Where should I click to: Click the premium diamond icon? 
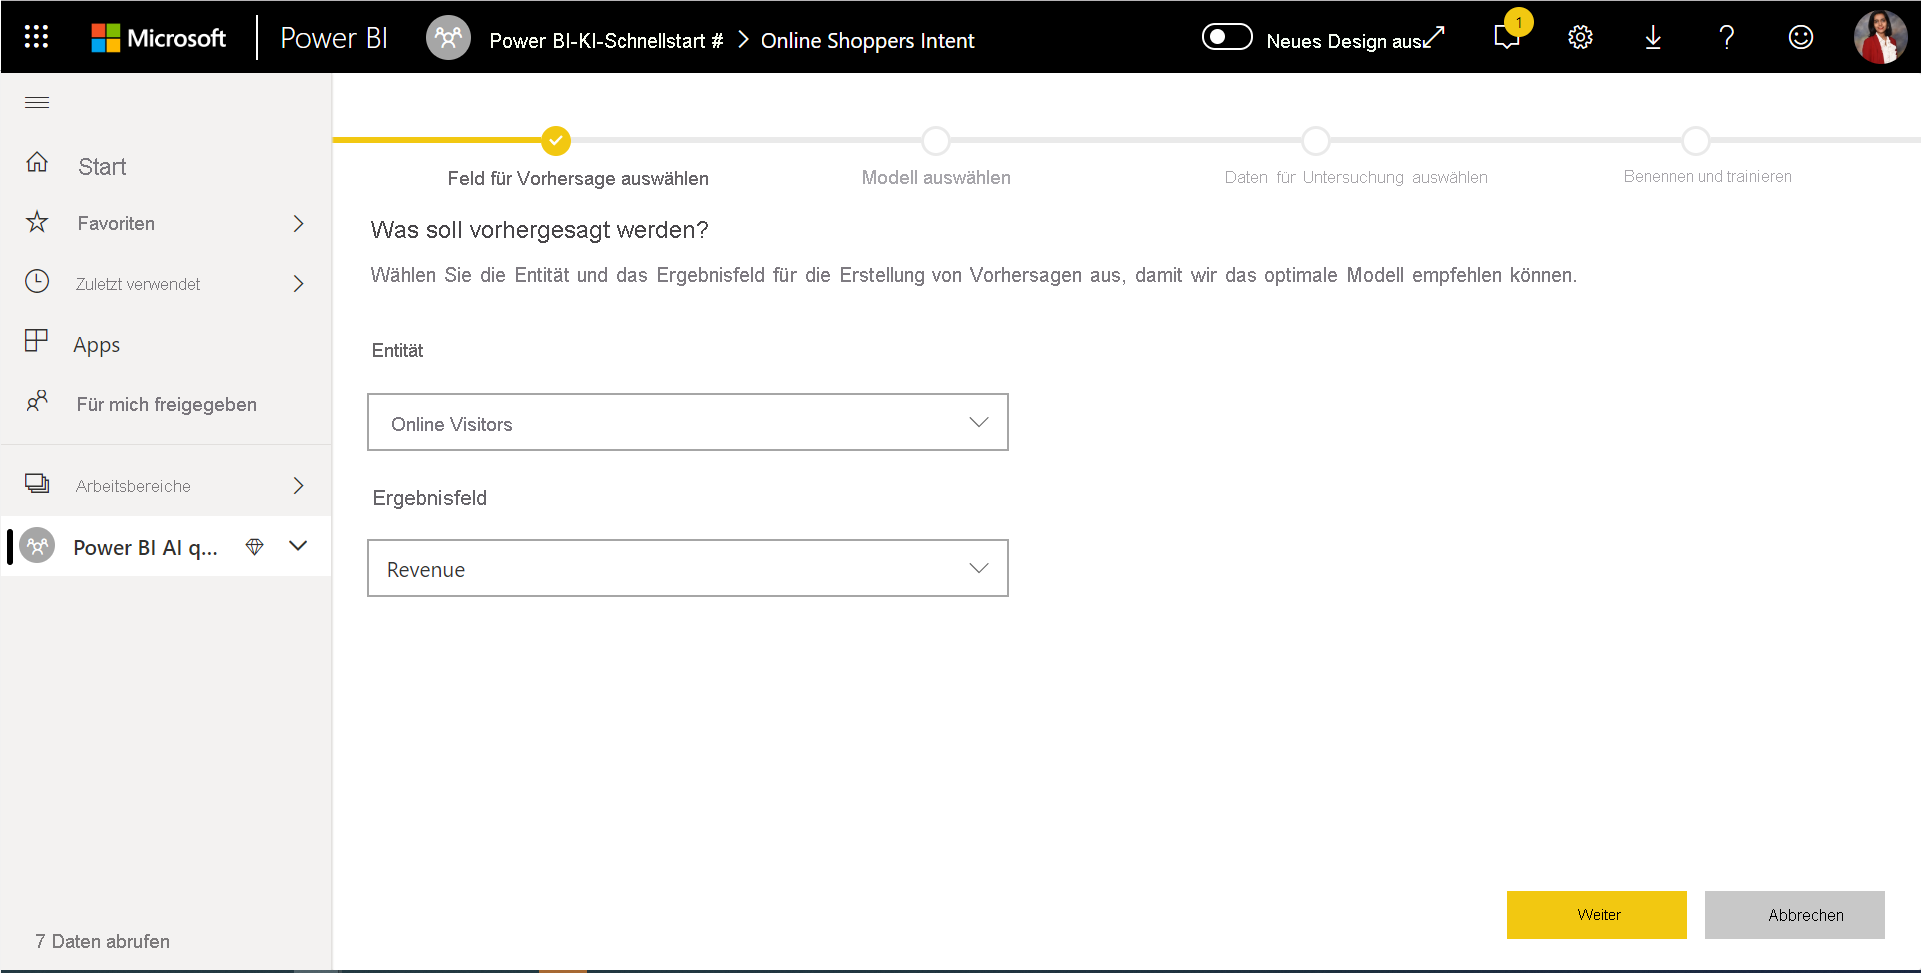[254, 547]
